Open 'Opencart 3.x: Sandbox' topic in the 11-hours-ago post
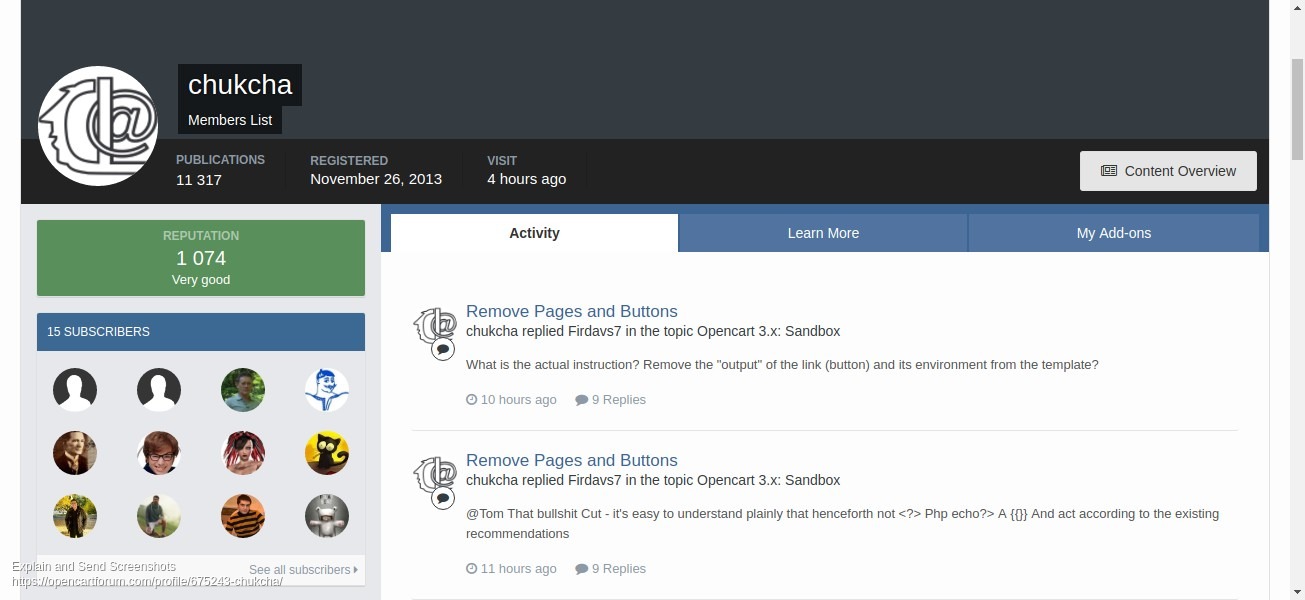1305x600 pixels. [x=768, y=480]
